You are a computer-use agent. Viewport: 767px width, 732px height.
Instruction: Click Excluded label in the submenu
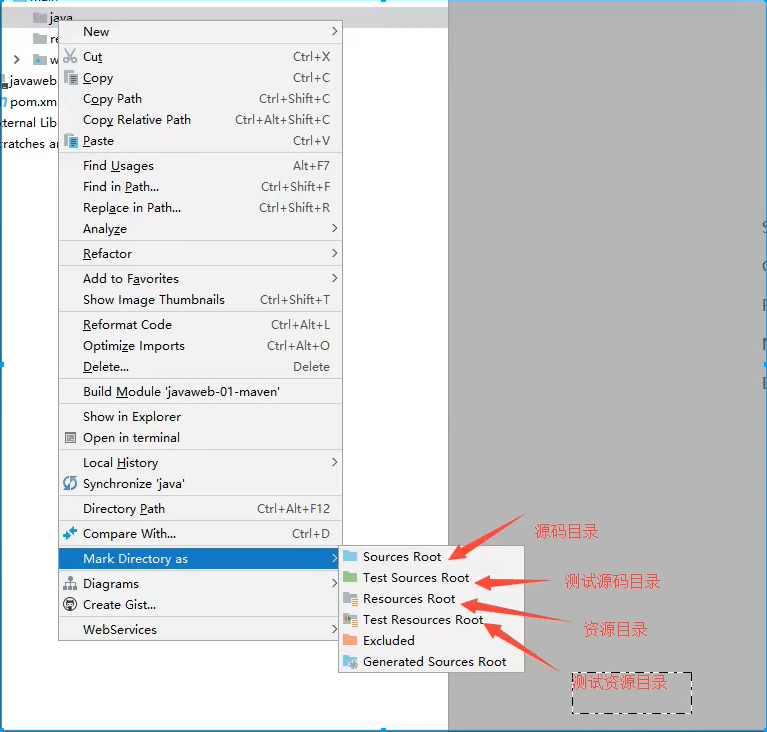388,640
